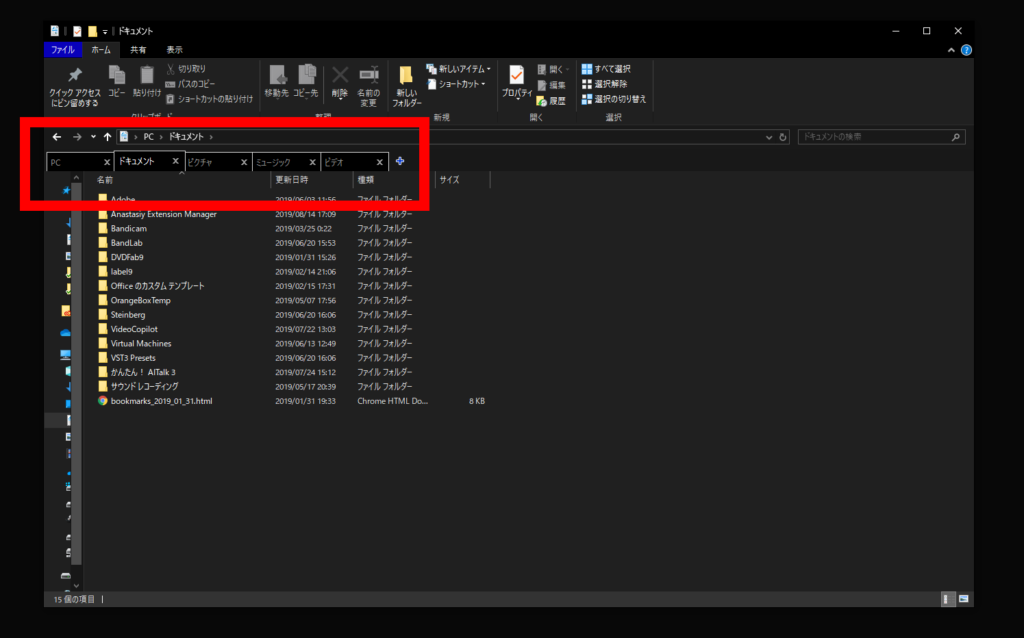Switch to large icons view in status bar

pos(963,599)
